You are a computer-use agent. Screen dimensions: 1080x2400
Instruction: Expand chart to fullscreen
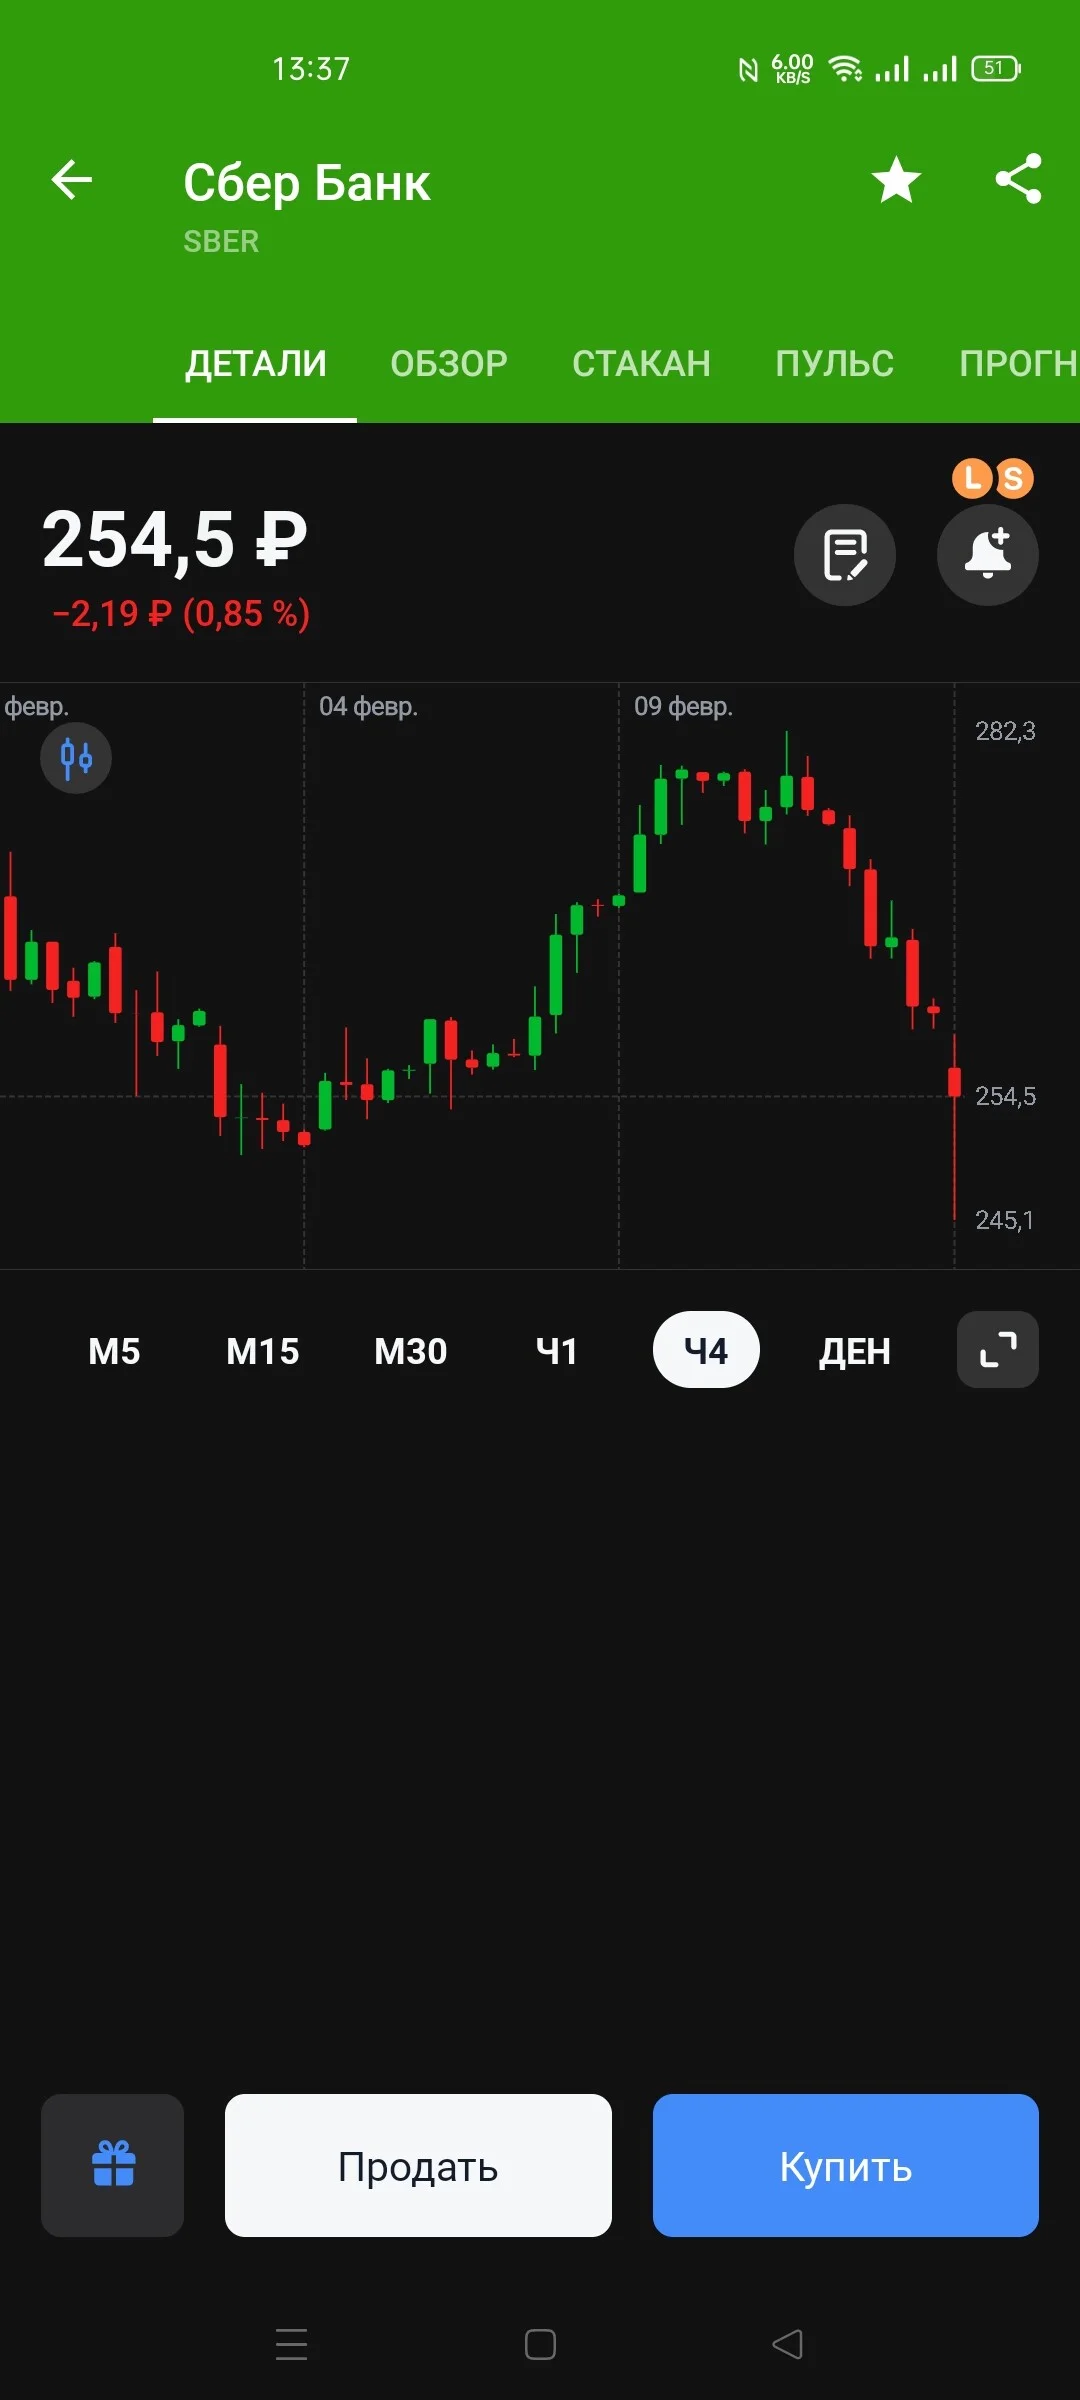(x=998, y=1350)
